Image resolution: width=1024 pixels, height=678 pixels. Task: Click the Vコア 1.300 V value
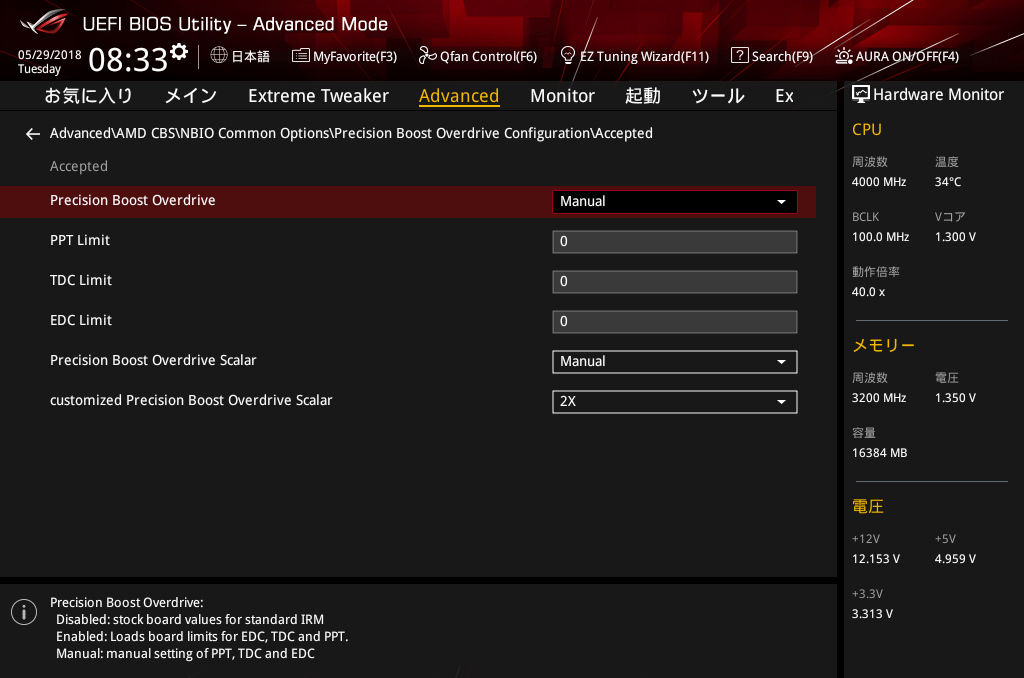955,236
